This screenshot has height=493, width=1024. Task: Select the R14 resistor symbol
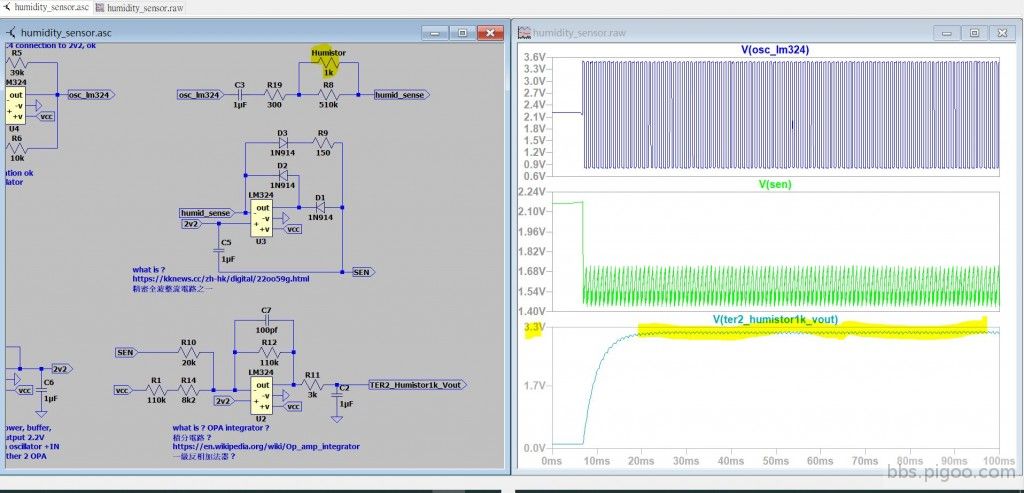[x=189, y=390]
